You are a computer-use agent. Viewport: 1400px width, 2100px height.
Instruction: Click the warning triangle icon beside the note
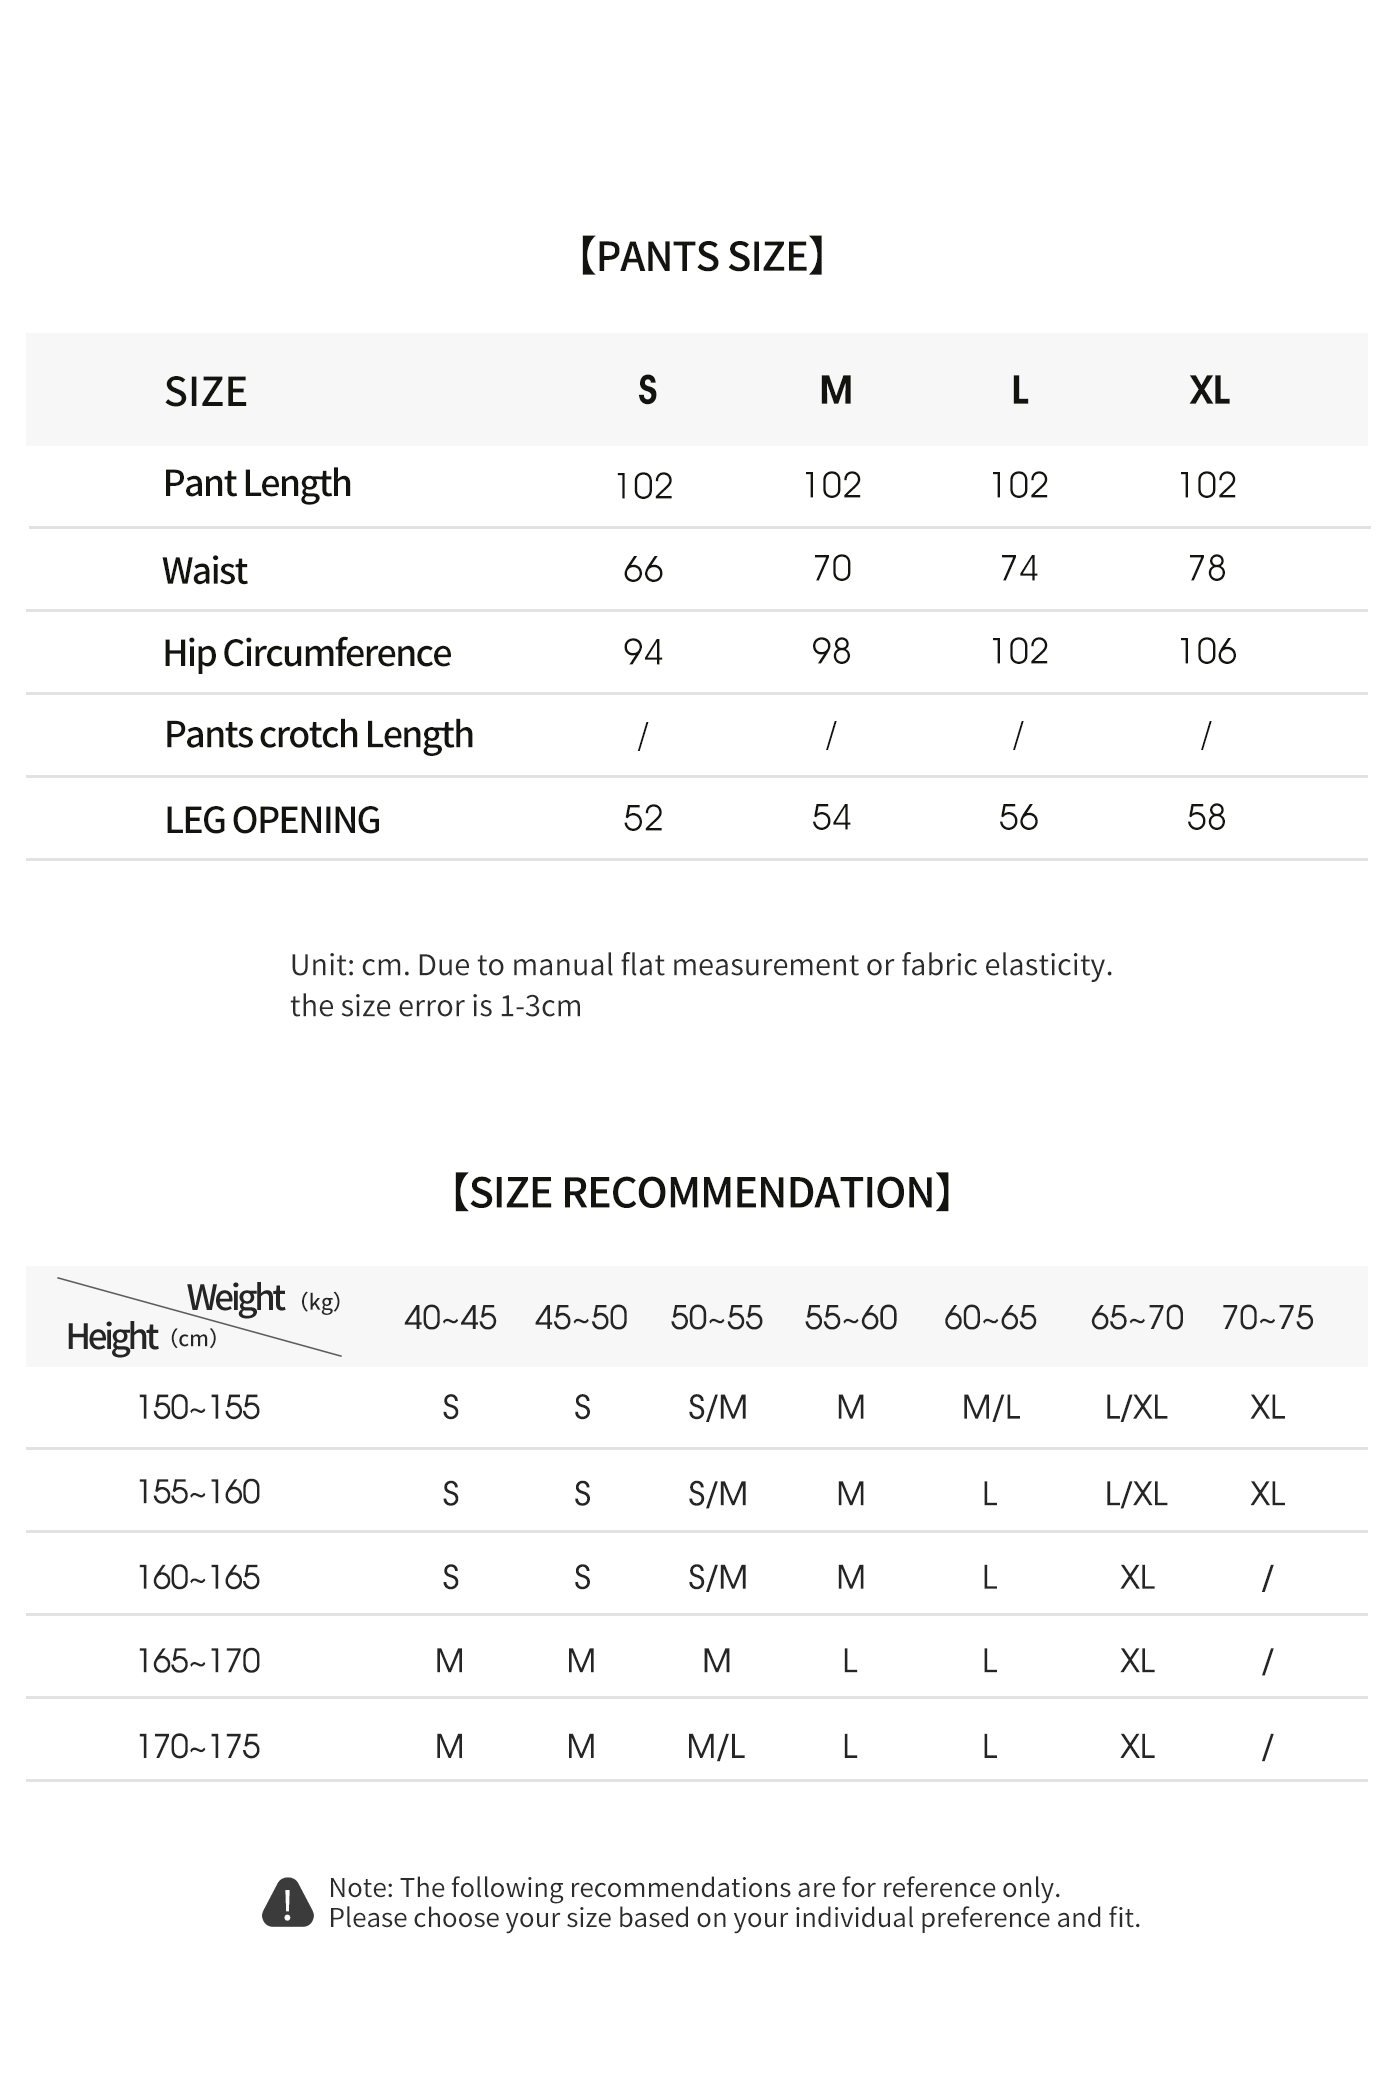point(288,1902)
